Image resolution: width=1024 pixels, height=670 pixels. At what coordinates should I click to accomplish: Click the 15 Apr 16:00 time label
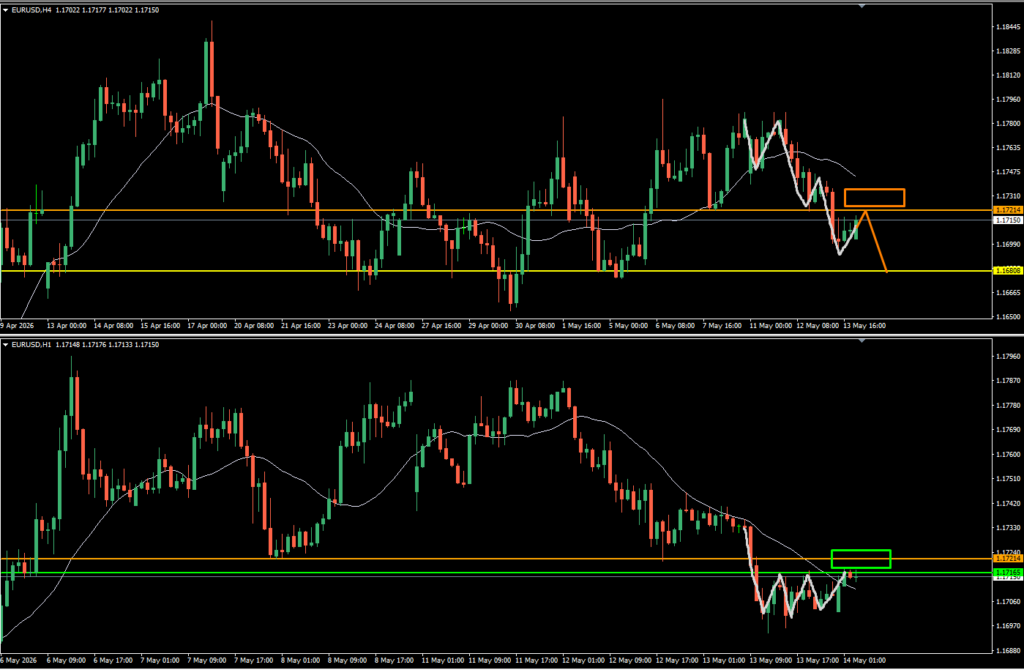click(161, 325)
